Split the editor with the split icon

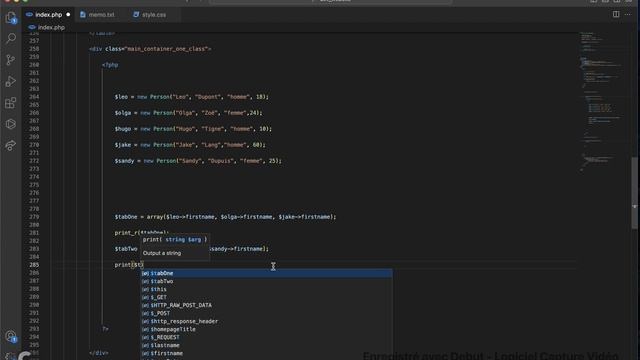click(616, 14)
